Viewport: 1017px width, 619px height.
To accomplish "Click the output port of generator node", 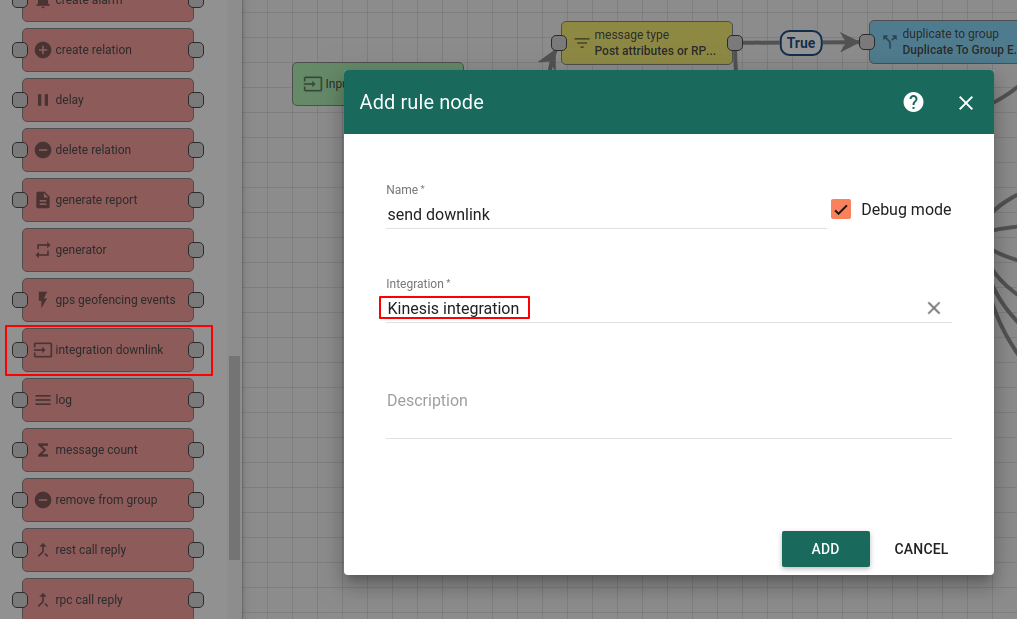I will coord(196,250).
